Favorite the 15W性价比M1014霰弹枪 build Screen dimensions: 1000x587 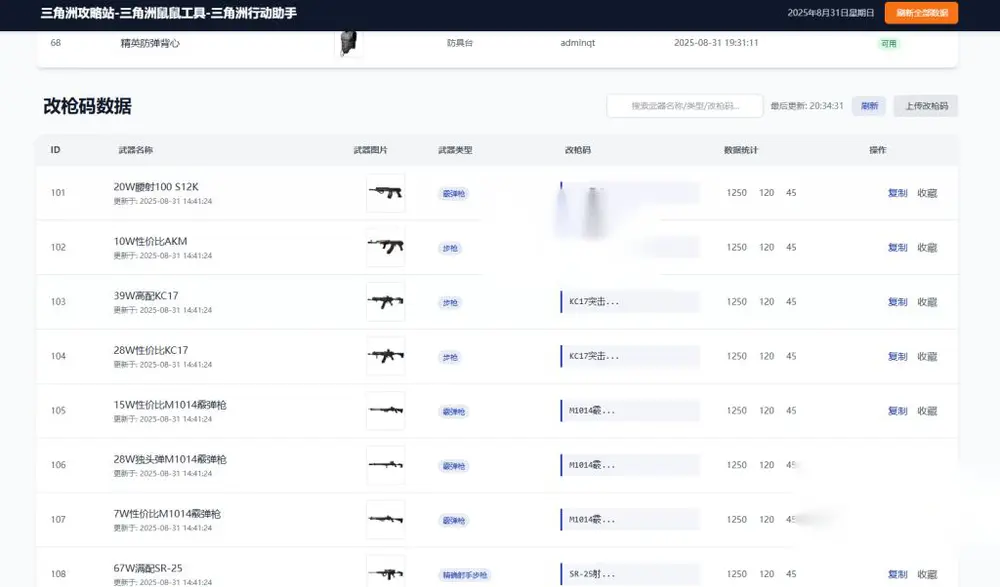[x=927, y=411]
